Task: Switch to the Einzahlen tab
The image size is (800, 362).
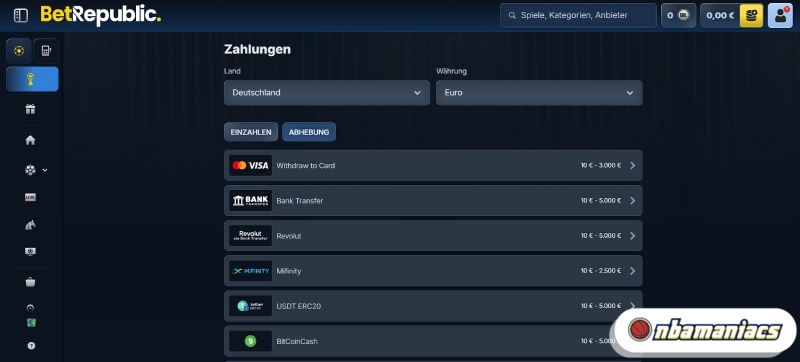Action: (251, 132)
